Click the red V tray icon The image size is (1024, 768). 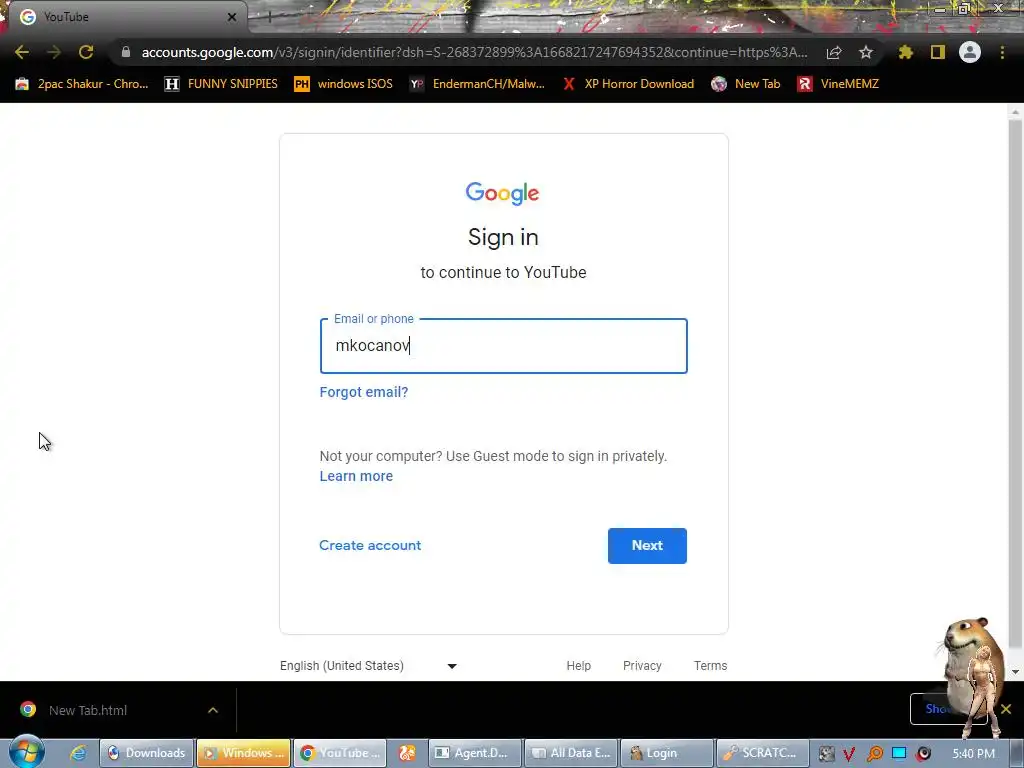(849, 754)
